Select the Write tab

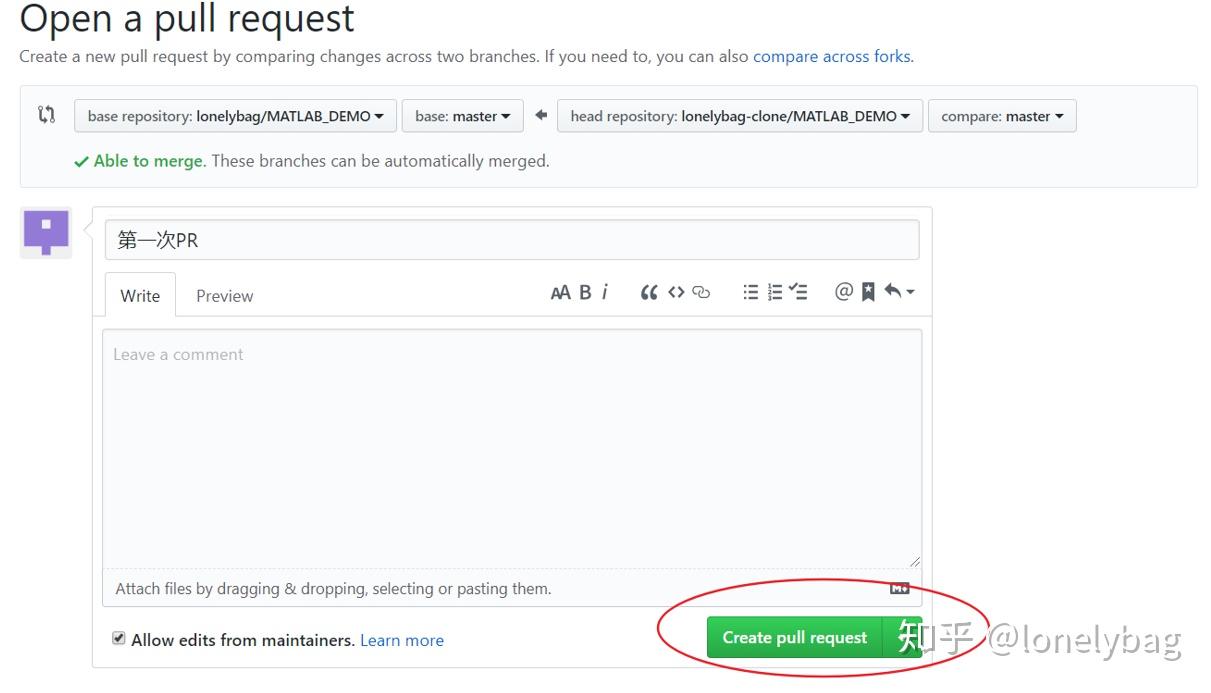(x=139, y=295)
